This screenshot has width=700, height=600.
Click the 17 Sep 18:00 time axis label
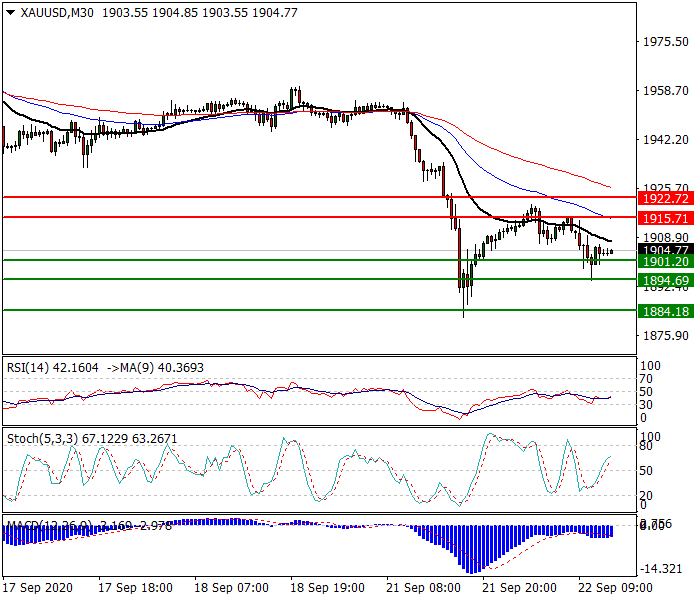135,588
